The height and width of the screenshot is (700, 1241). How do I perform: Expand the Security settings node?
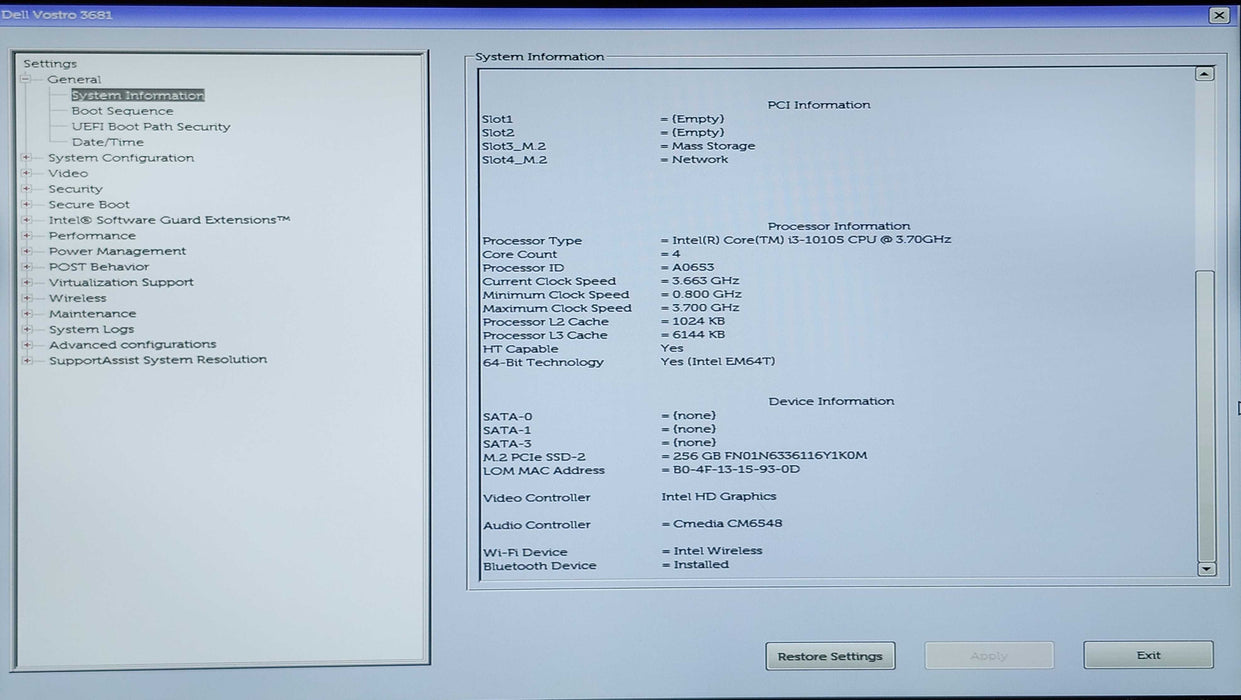click(26, 189)
